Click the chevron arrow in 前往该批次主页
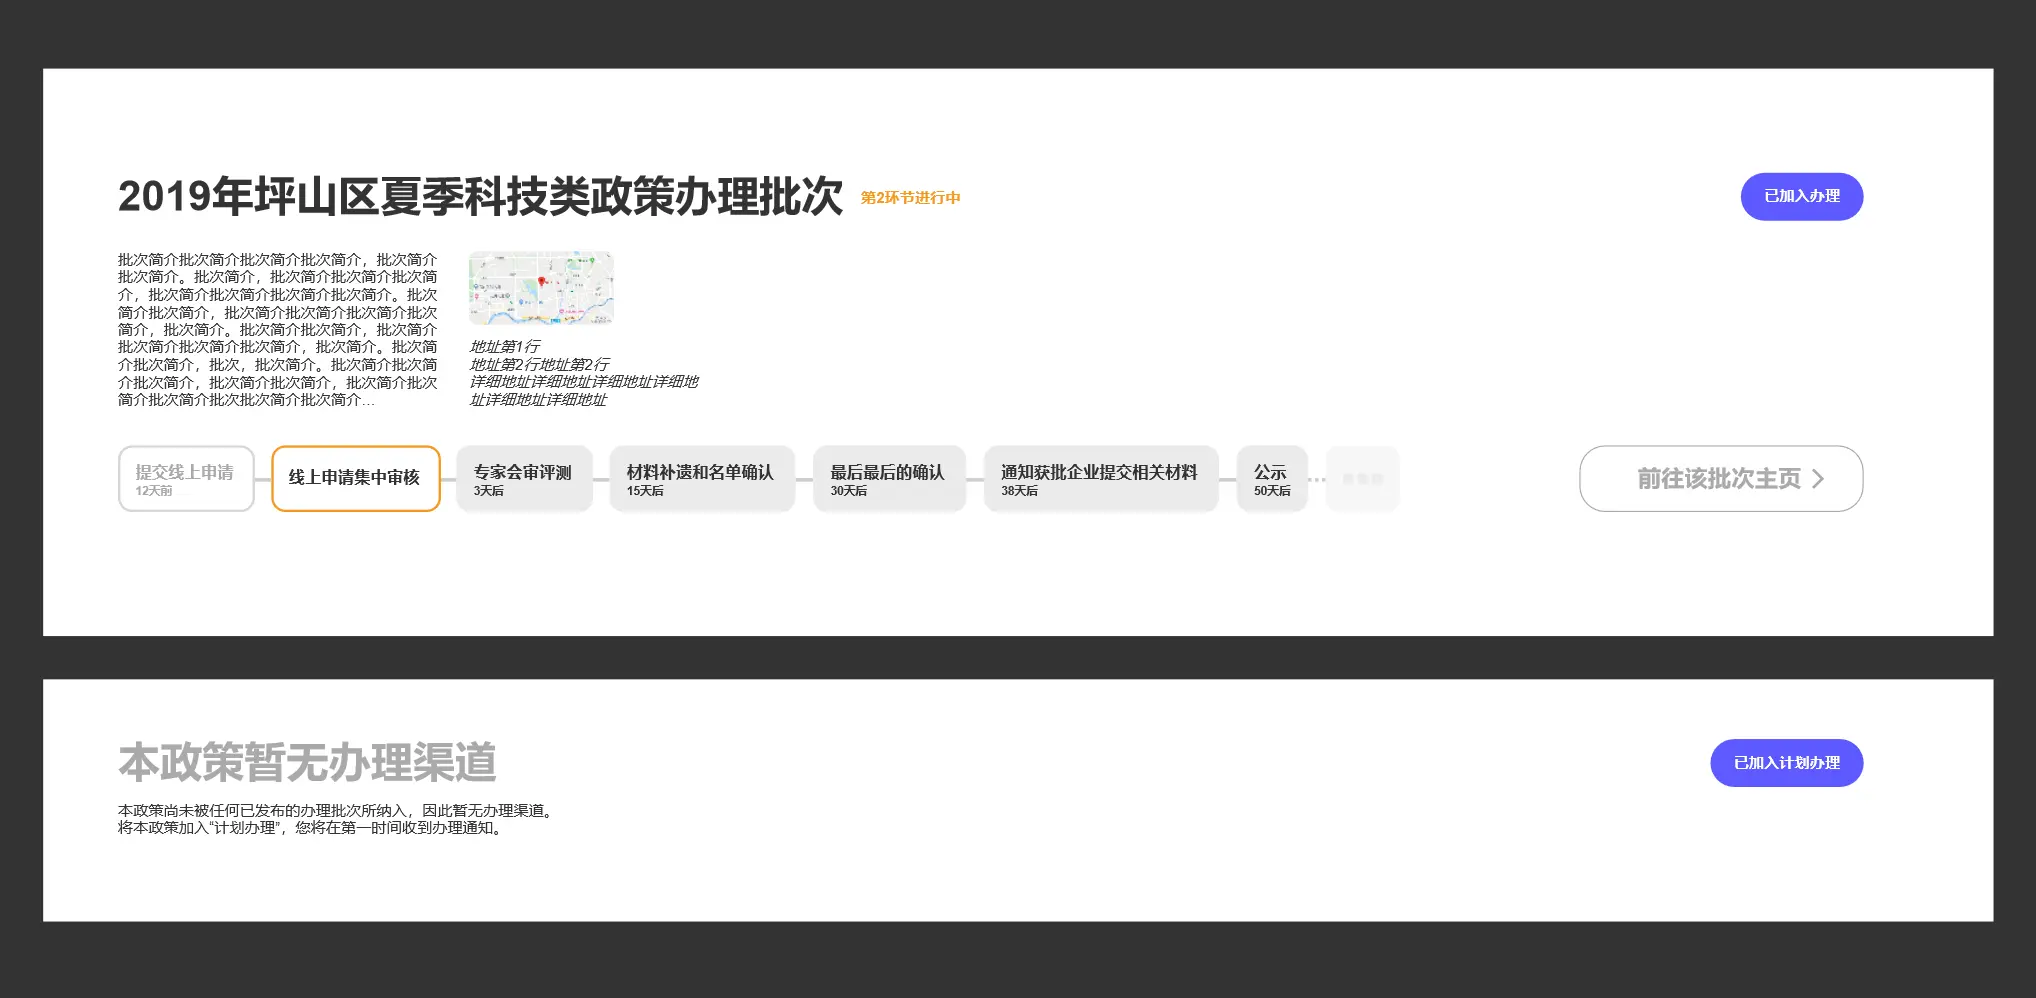Viewport: 2036px width, 998px height. point(1817,479)
